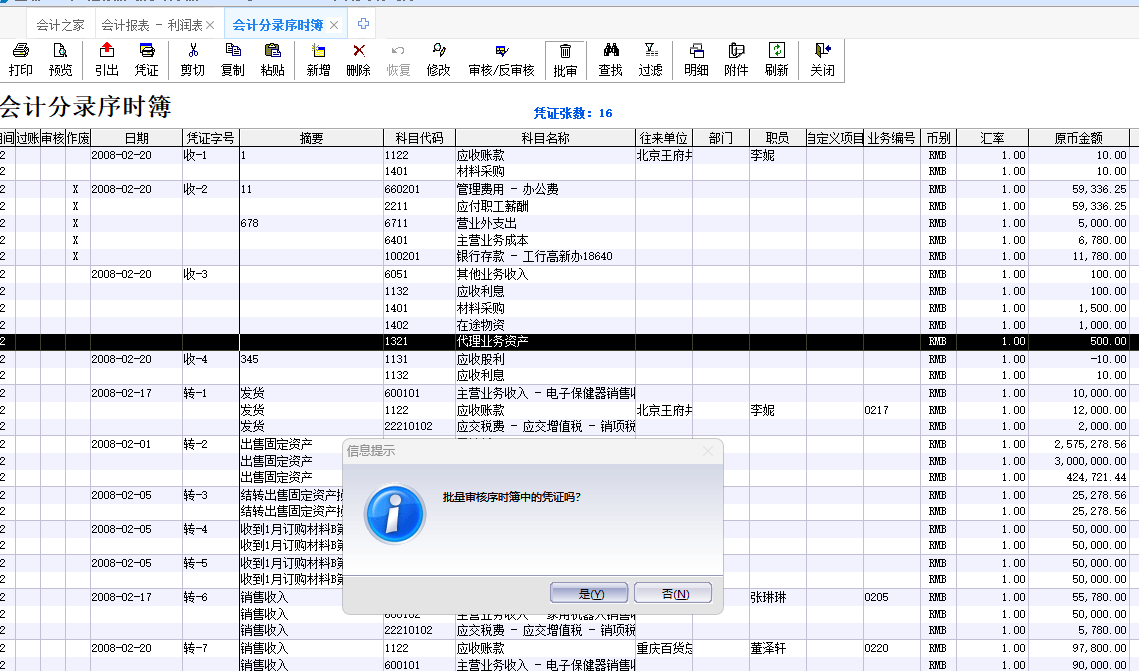
Task: Switch to the 会计之家 tab
Action: point(60,24)
